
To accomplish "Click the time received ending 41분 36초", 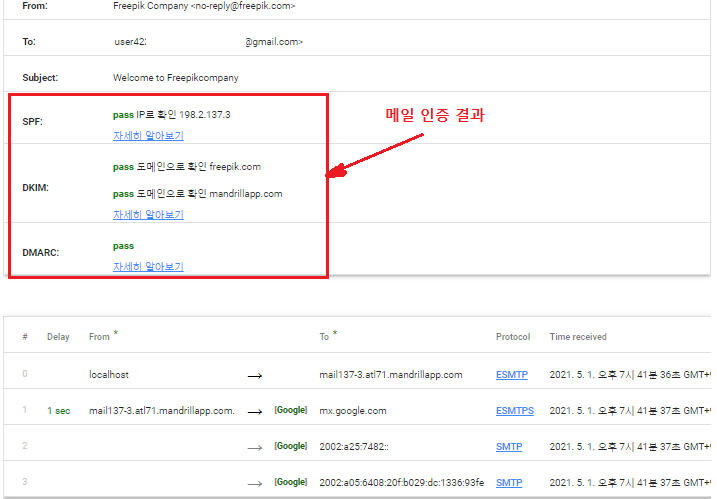I will pos(630,375).
